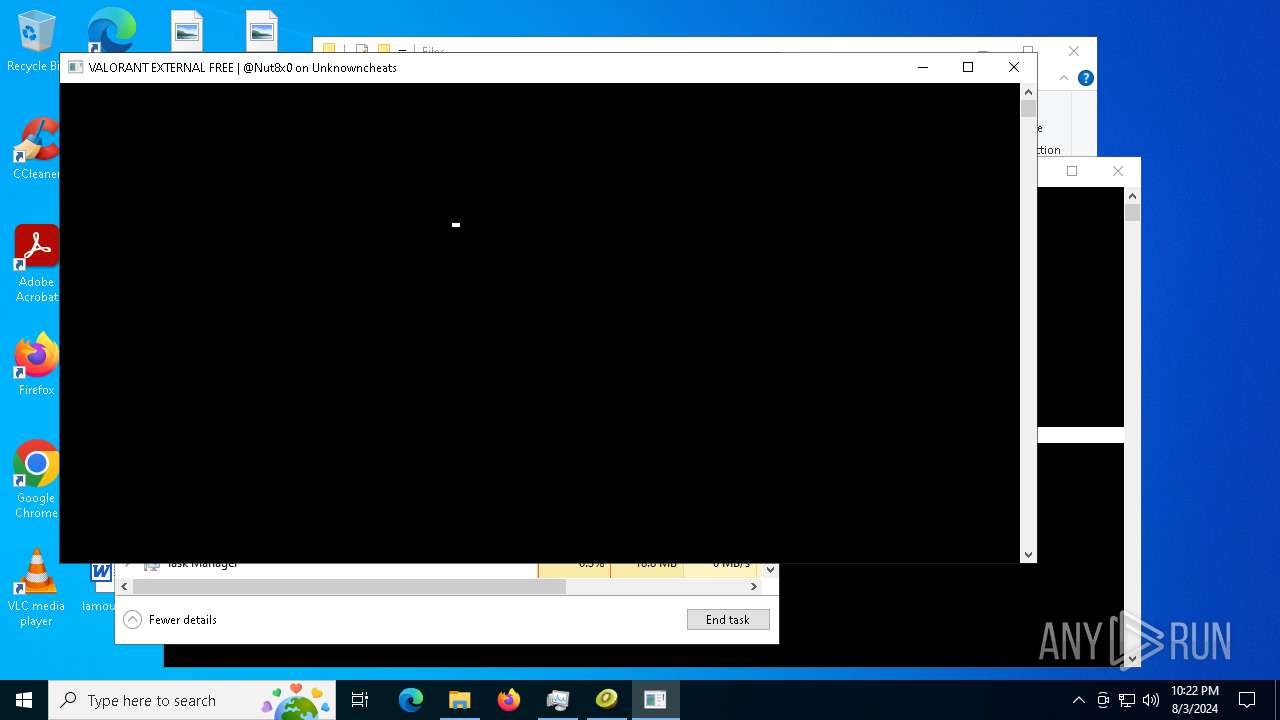Switch to Task Manager in the taskbar
Screen dimensions: 1280x720
558,700
